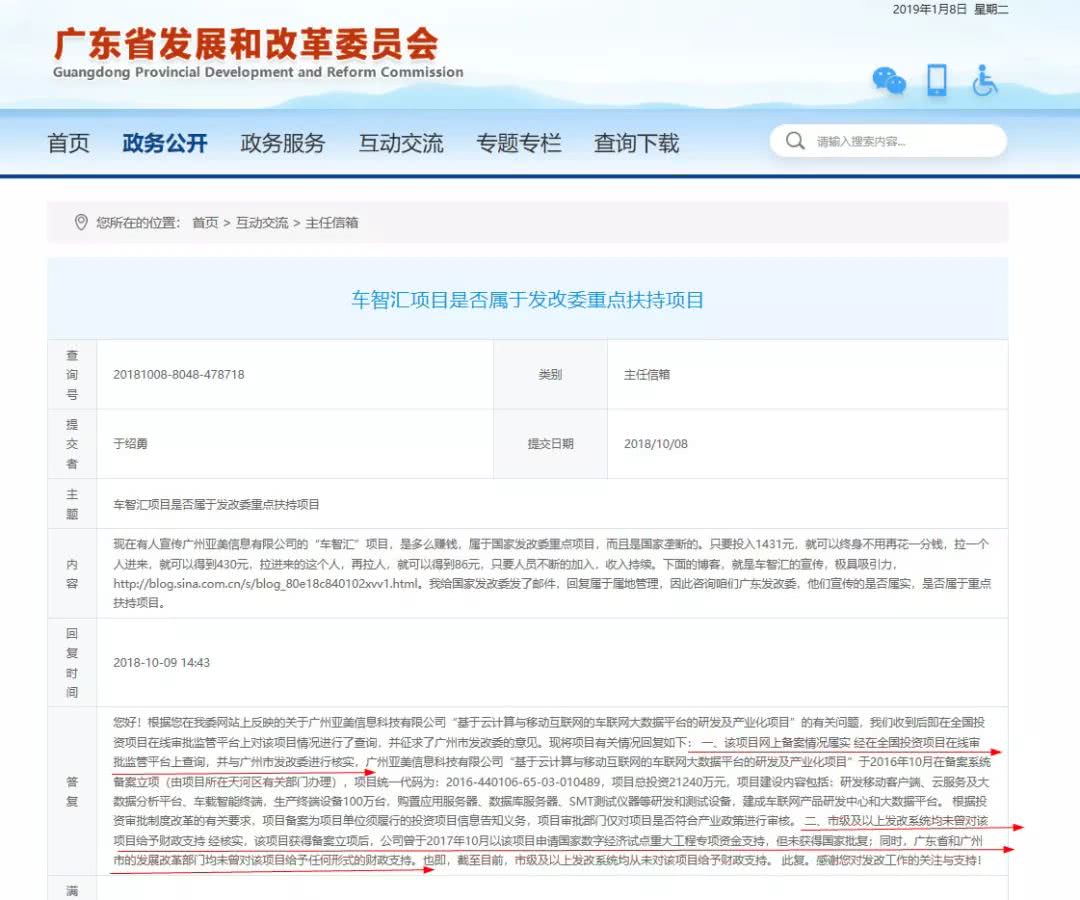Open the mobile version phone icon

coord(937,80)
